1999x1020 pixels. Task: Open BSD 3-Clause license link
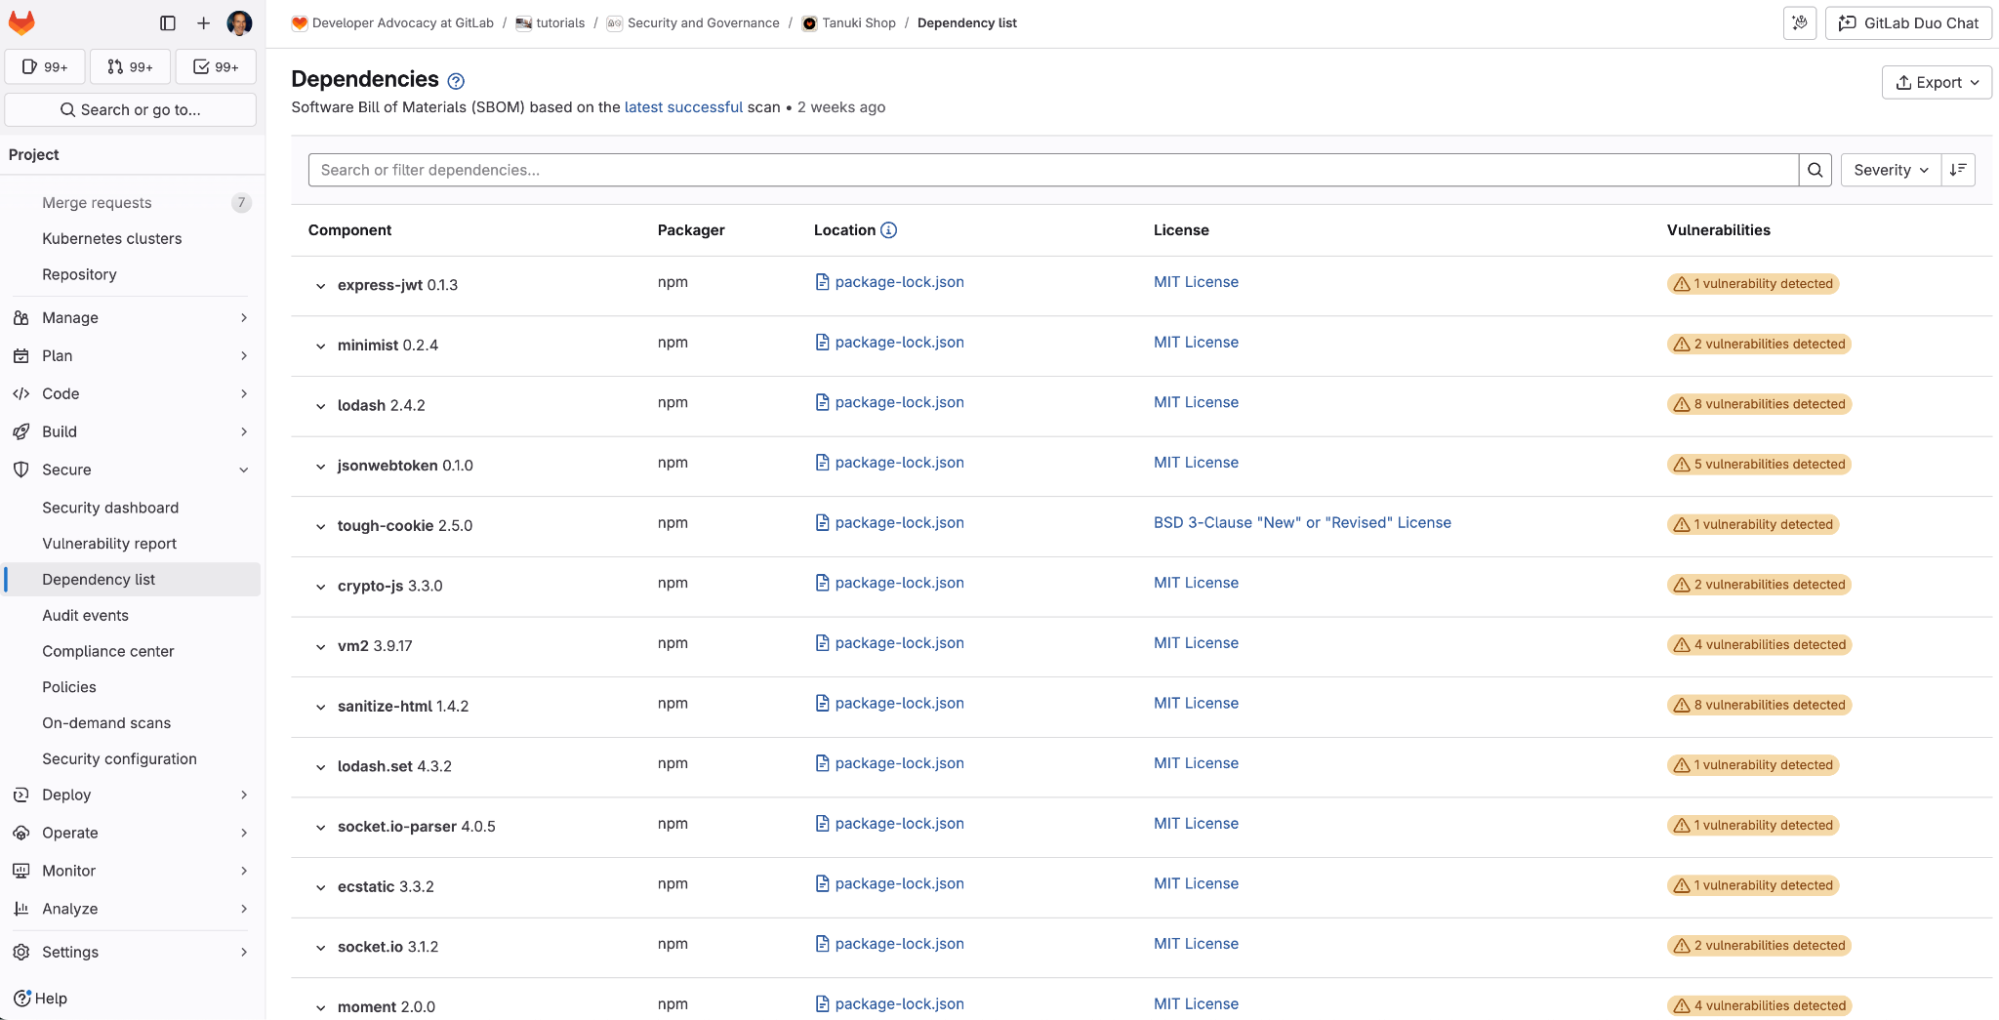1302,523
